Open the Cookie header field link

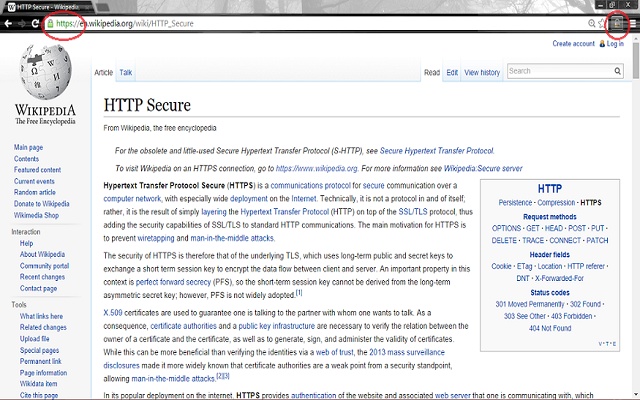coord(501,266)
